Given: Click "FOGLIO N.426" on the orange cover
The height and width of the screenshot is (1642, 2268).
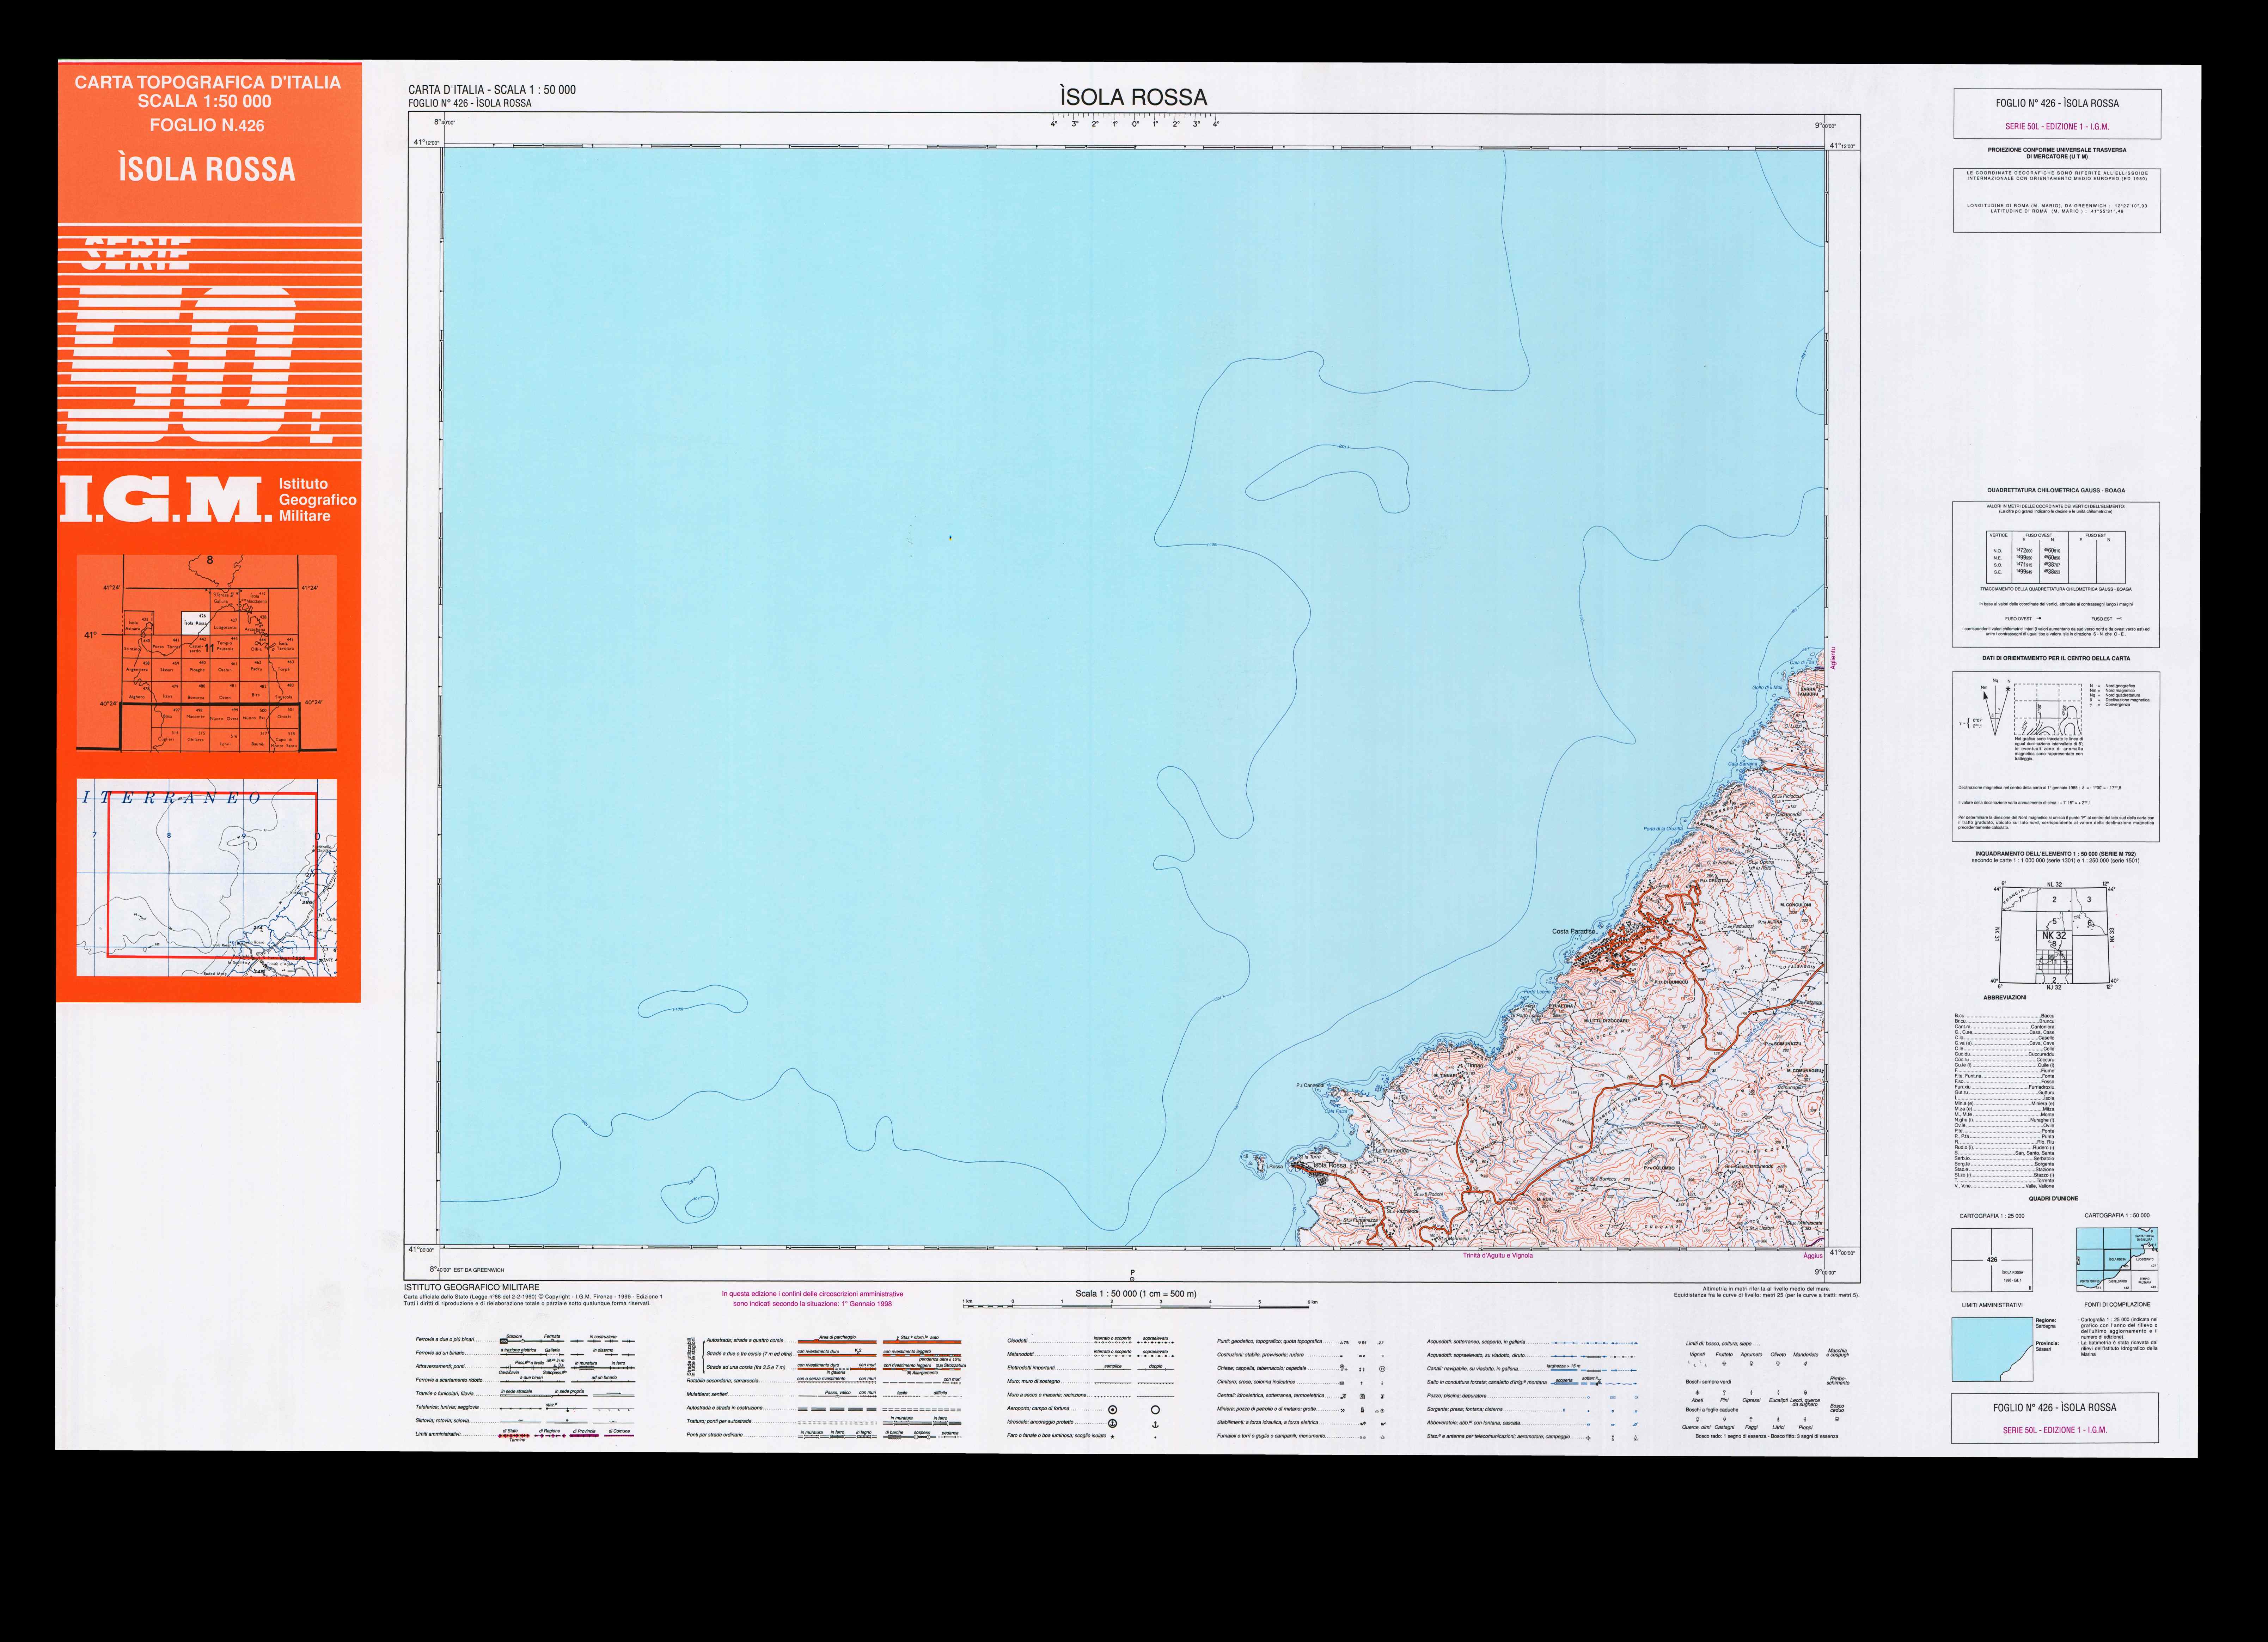Looking at the screenshot, I should click(207, 125).
